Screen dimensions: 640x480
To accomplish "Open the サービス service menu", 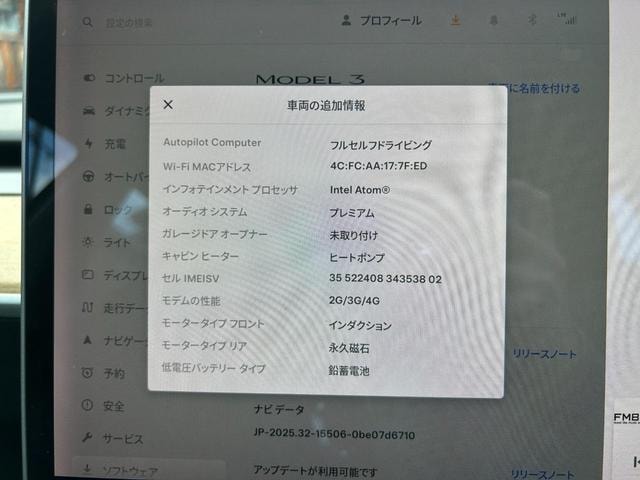I will tap(123, 439).
